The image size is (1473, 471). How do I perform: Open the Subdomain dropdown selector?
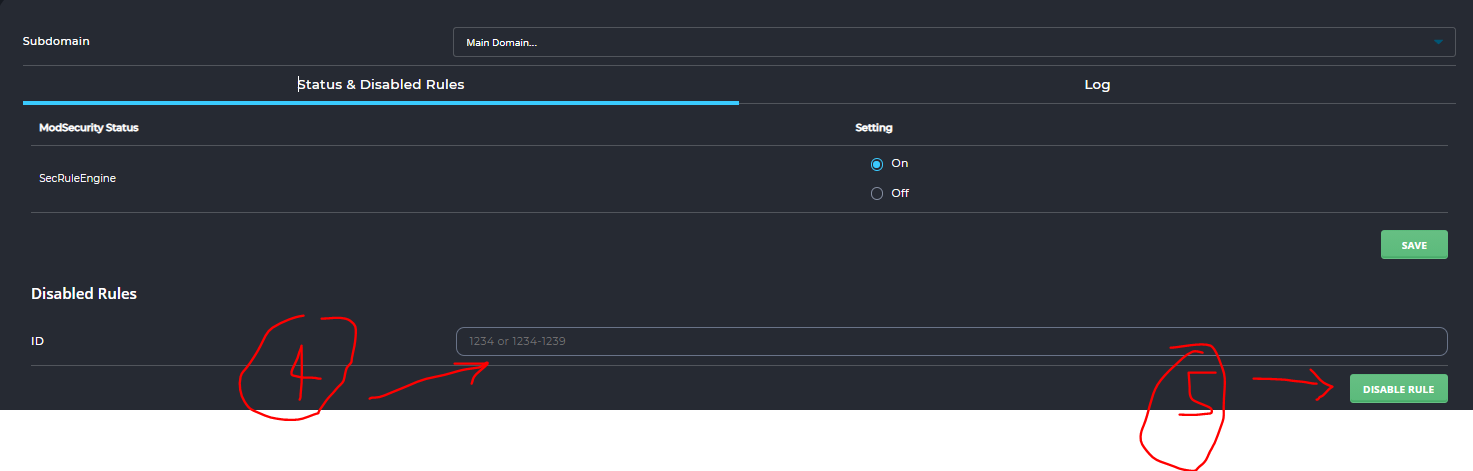[x=953, y=42]
